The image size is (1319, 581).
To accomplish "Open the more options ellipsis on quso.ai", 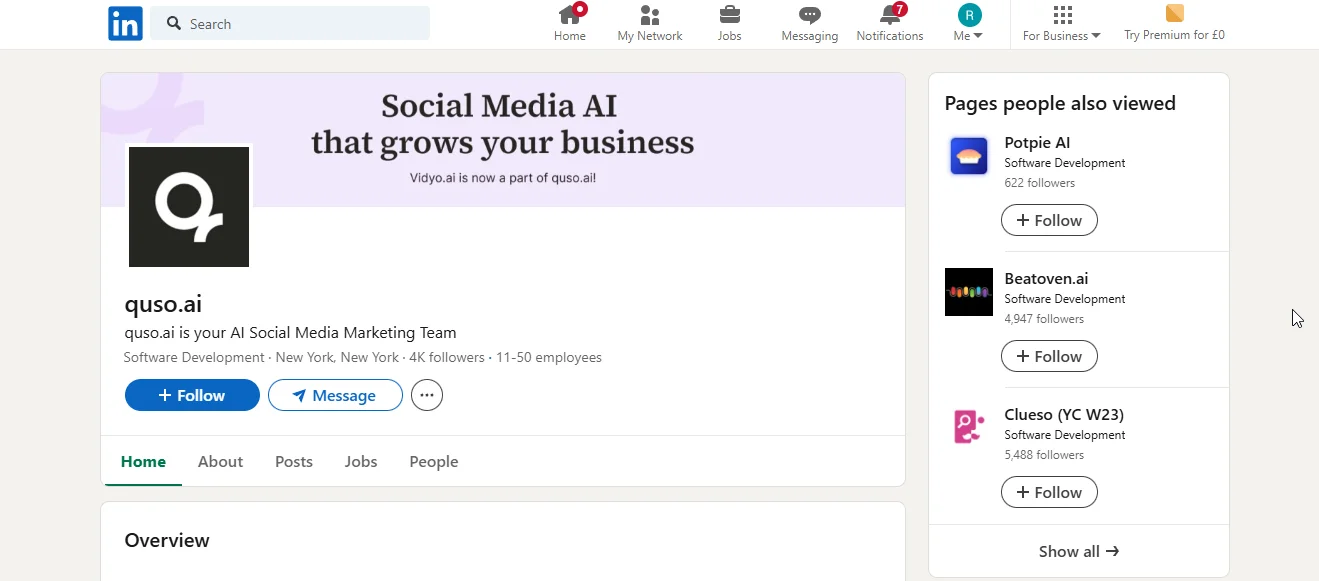I will [x=427, y=395].
